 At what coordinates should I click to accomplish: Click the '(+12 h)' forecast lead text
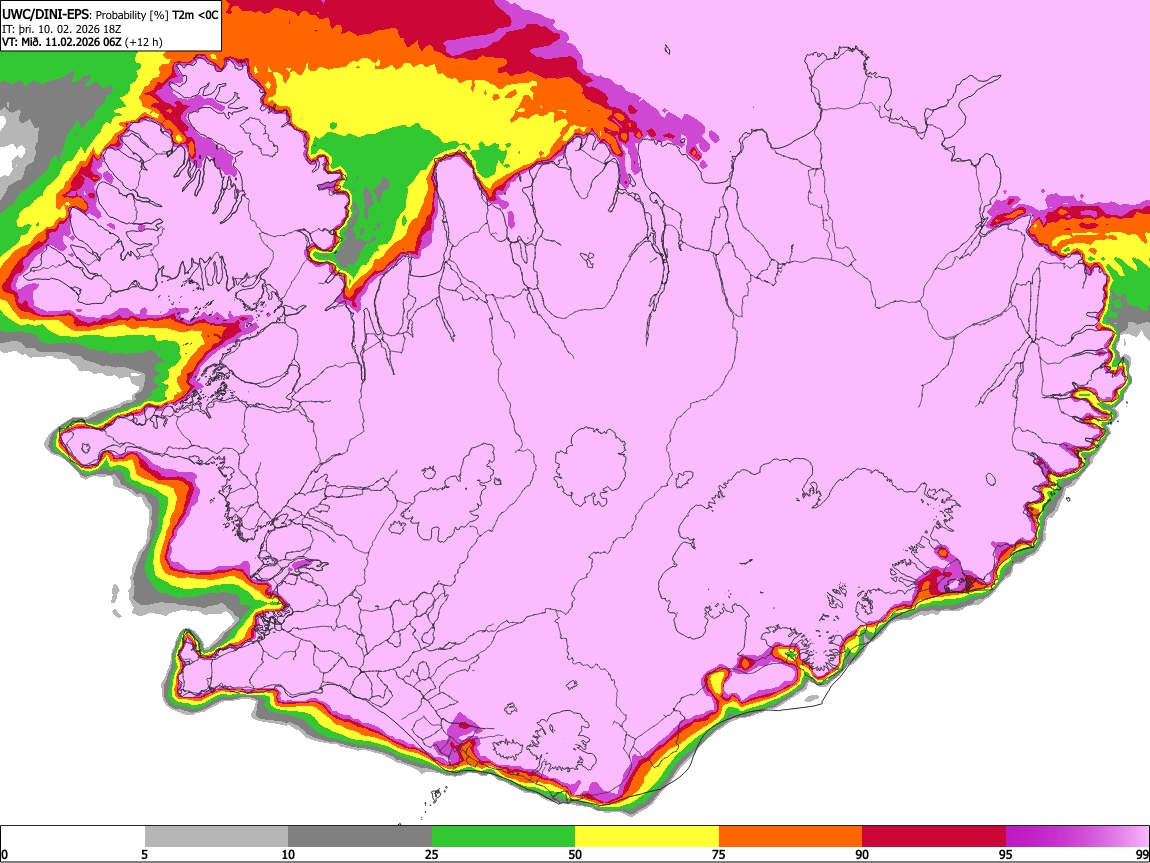(x=144, y=42)
